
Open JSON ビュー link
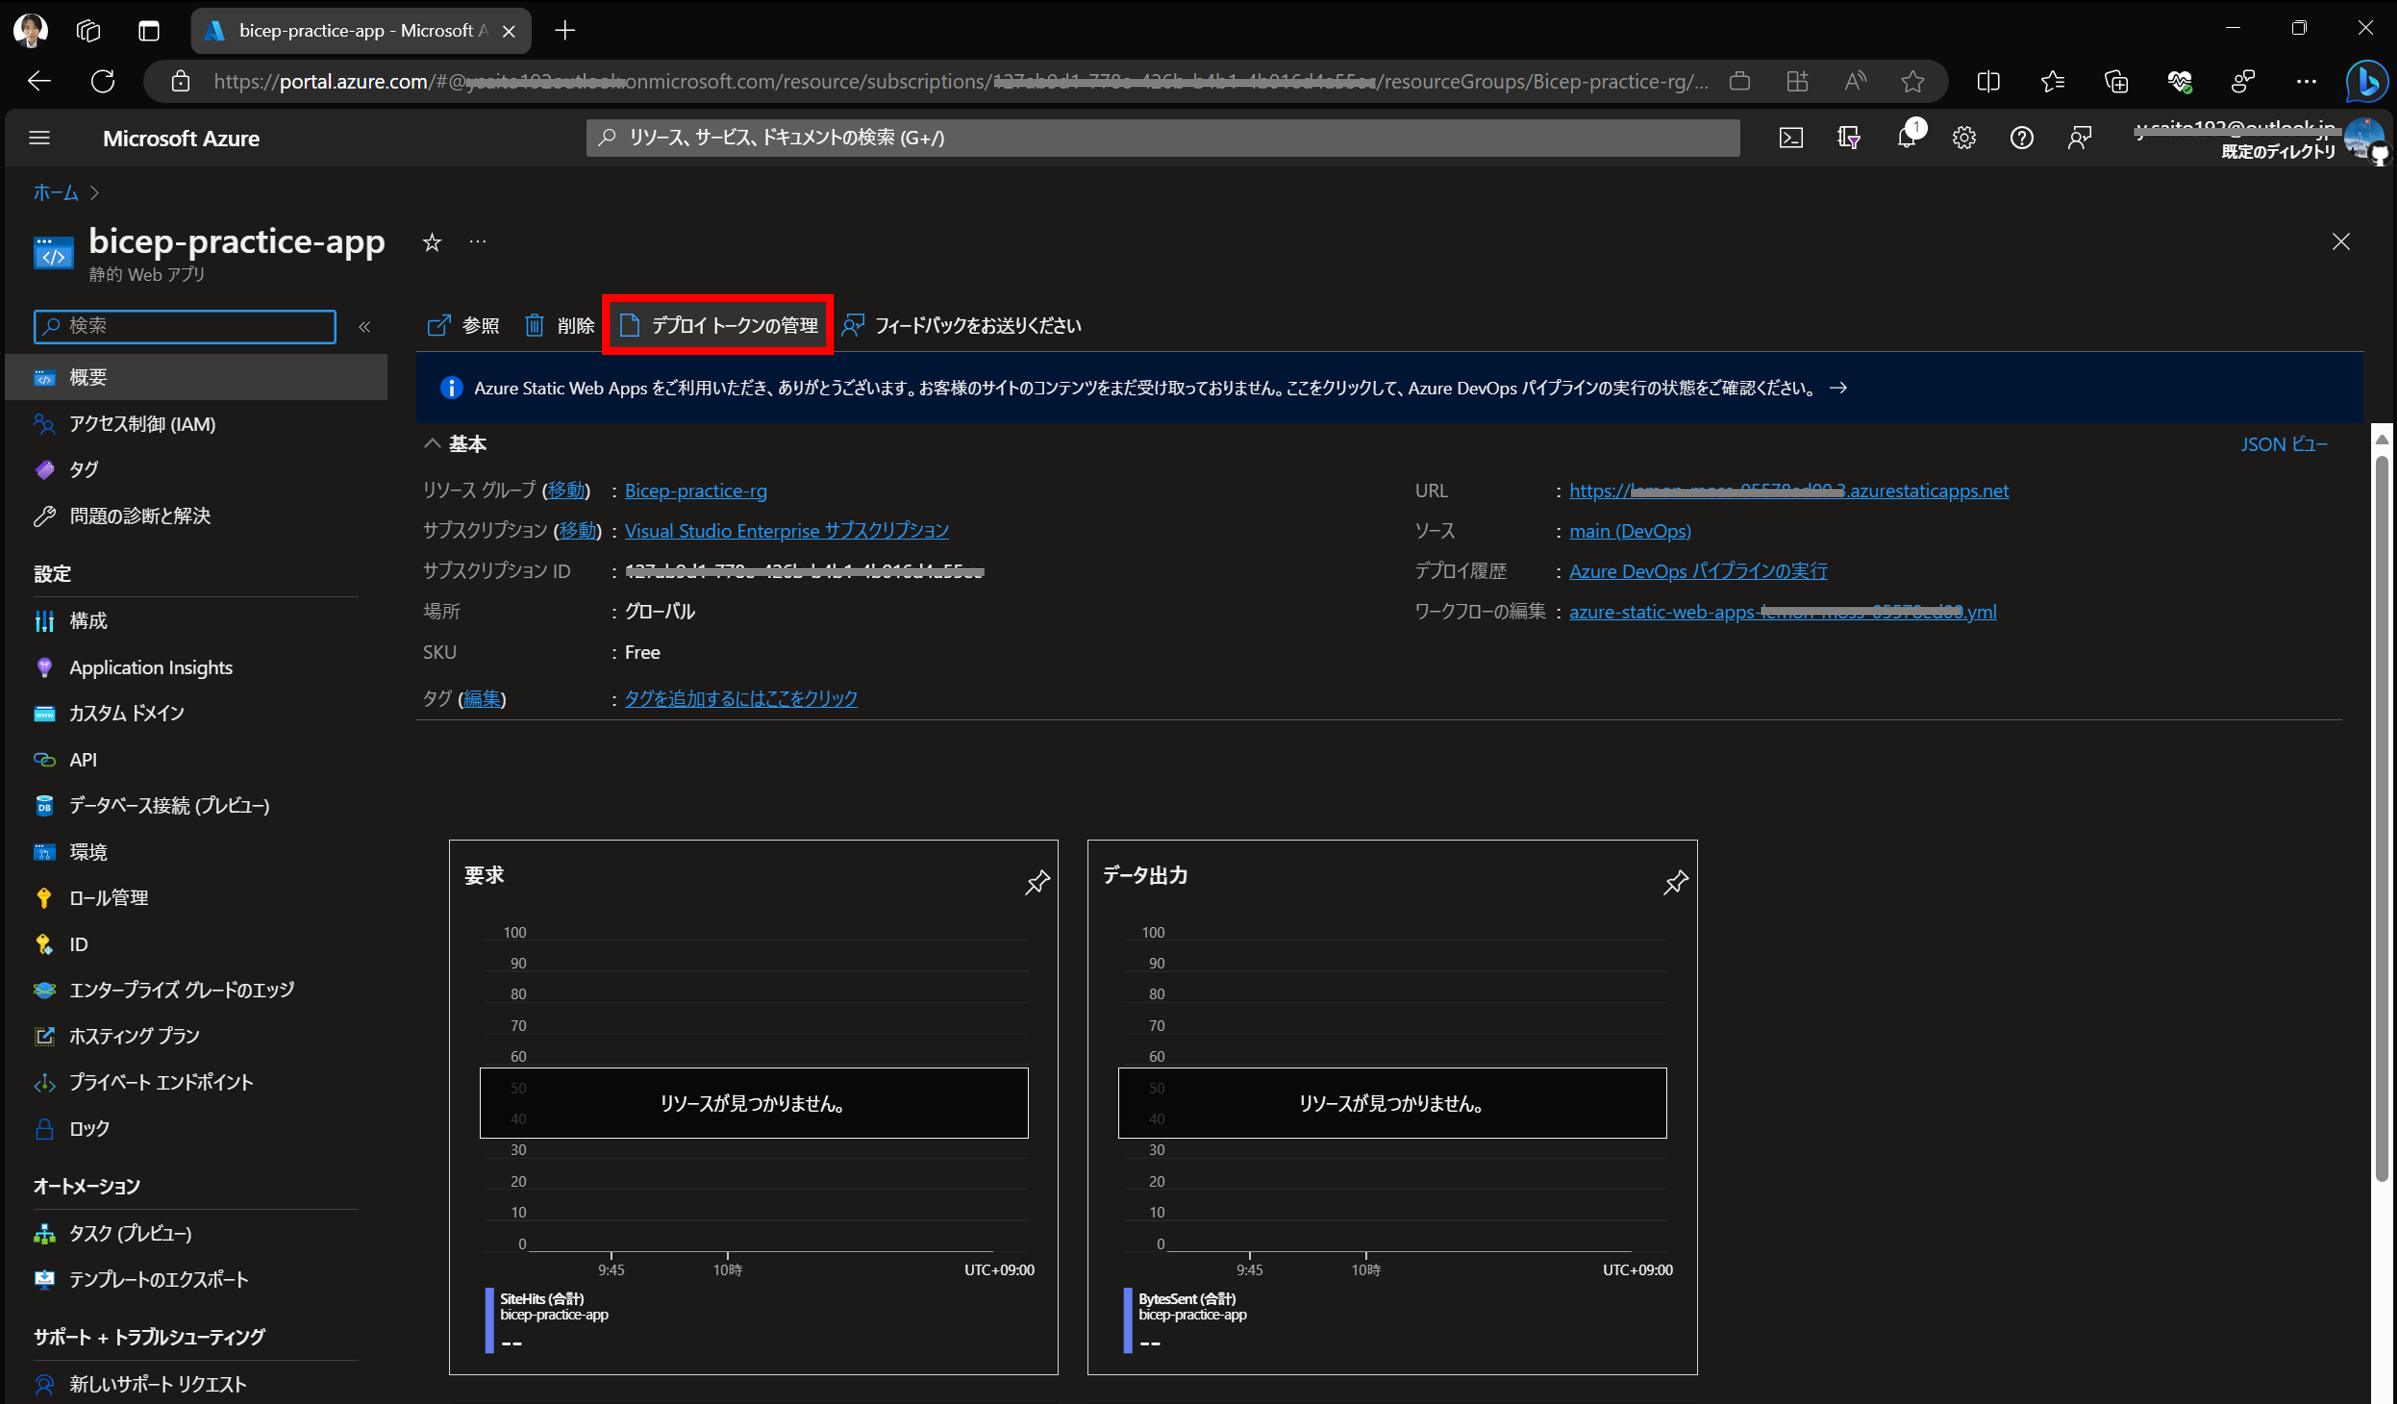coord(2283,444)
